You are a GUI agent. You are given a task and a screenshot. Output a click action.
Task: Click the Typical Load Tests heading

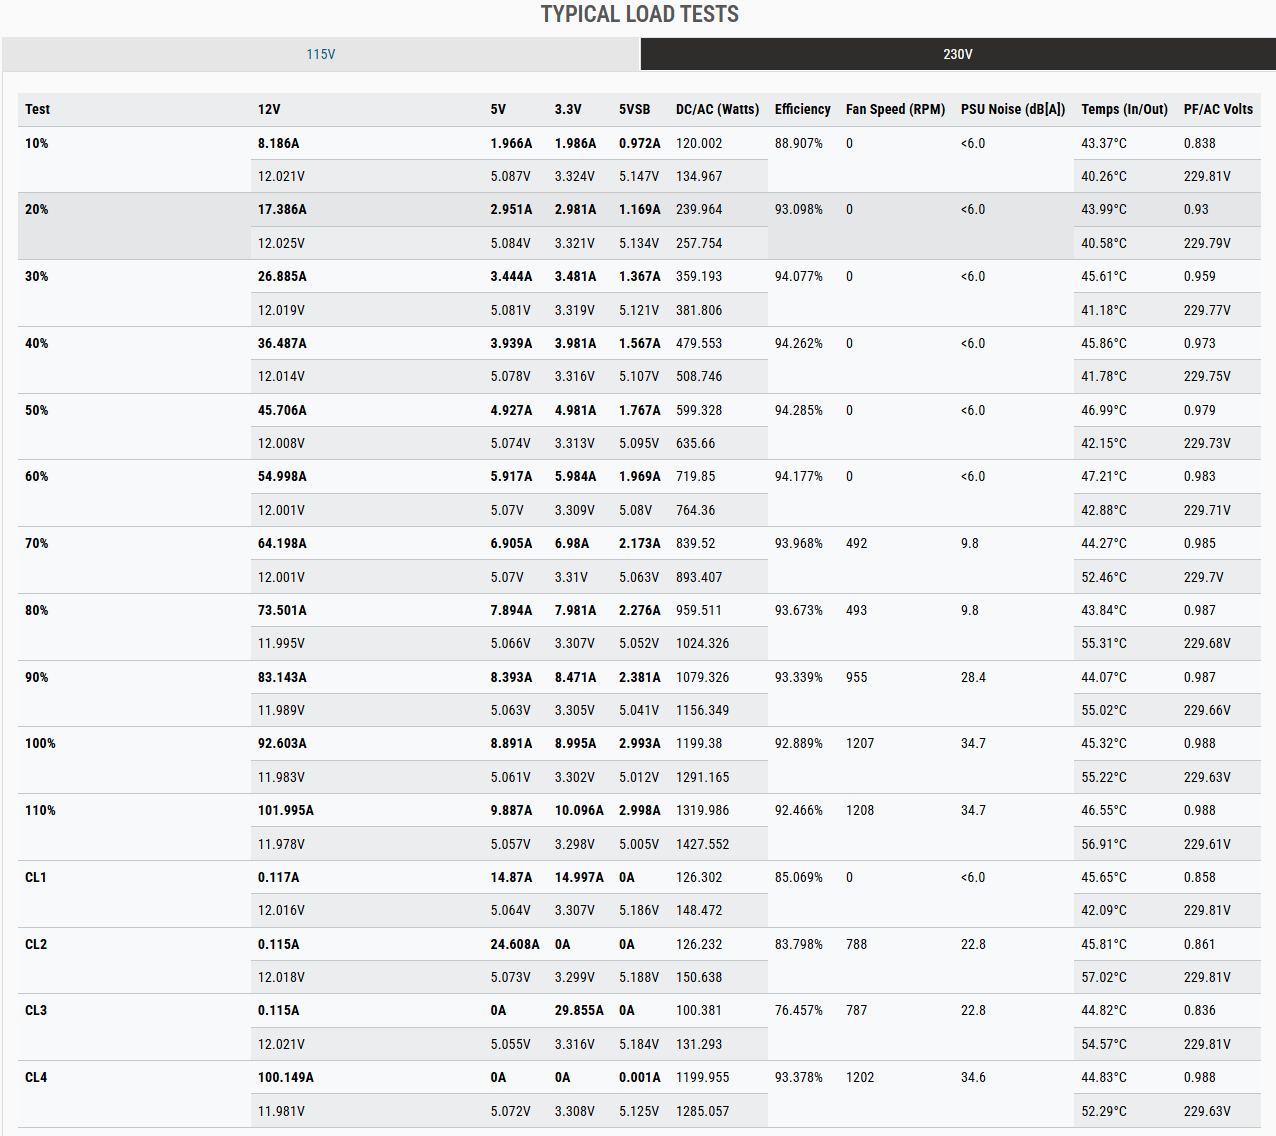(639, 14)
